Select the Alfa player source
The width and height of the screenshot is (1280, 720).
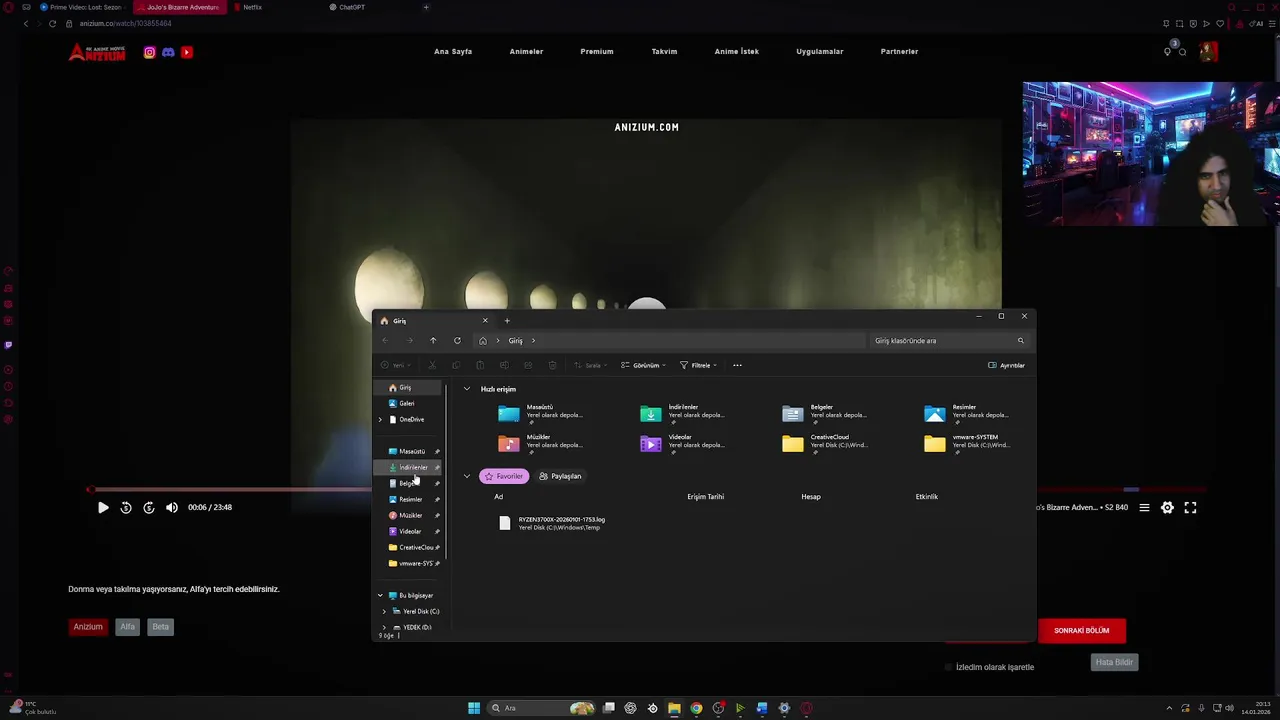(127, 627)
